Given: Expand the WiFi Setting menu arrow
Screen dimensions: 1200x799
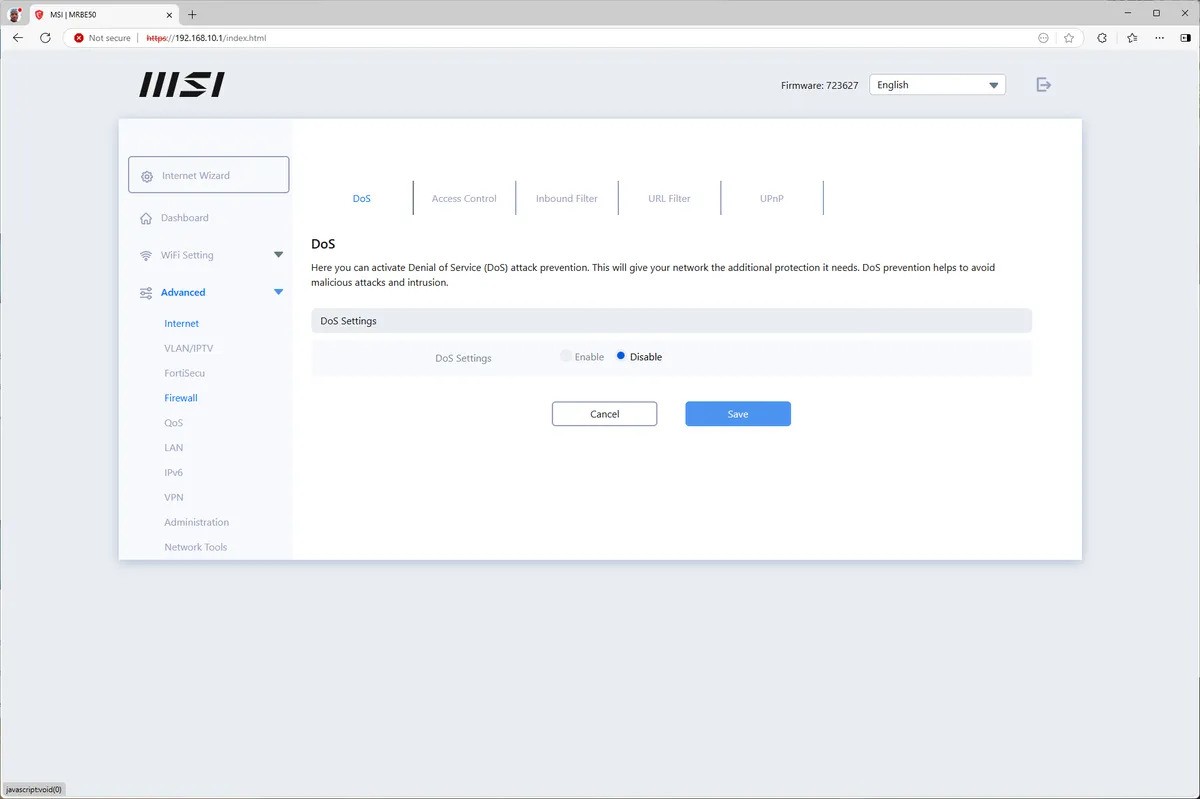Looking at the screenshot, I should 278,255.
